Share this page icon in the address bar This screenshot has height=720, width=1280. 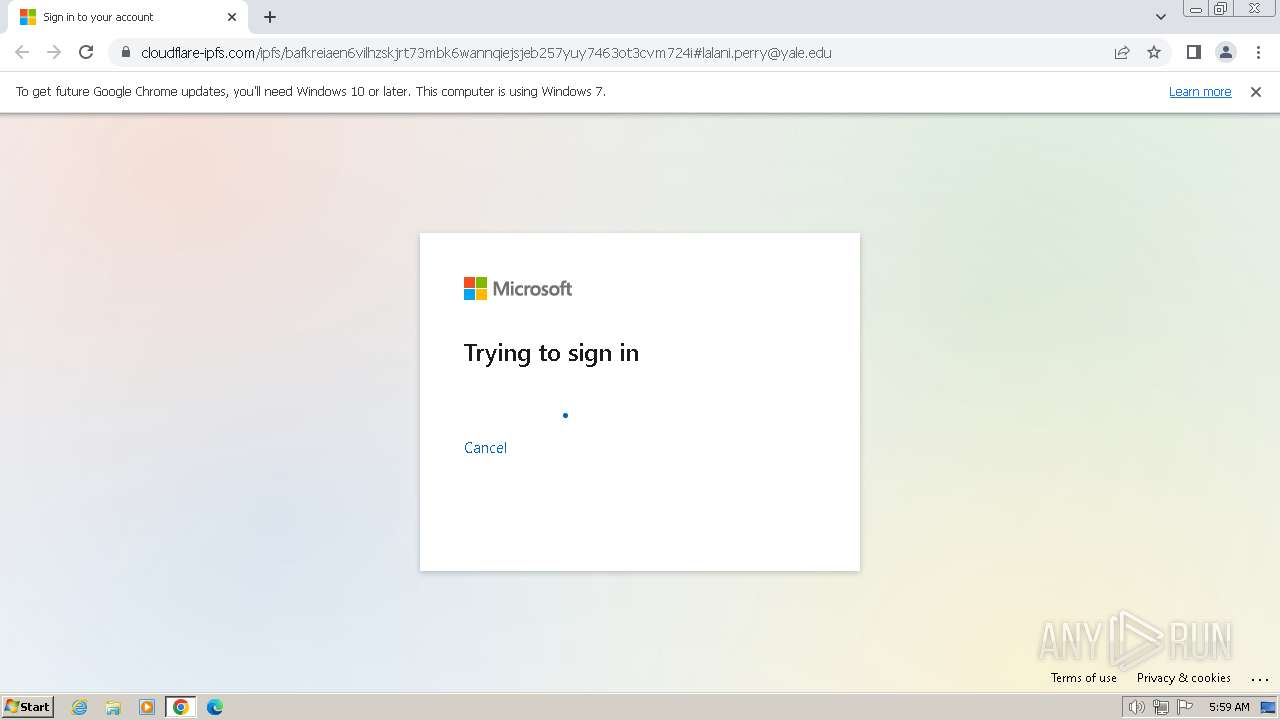(x=1122, y=53)
